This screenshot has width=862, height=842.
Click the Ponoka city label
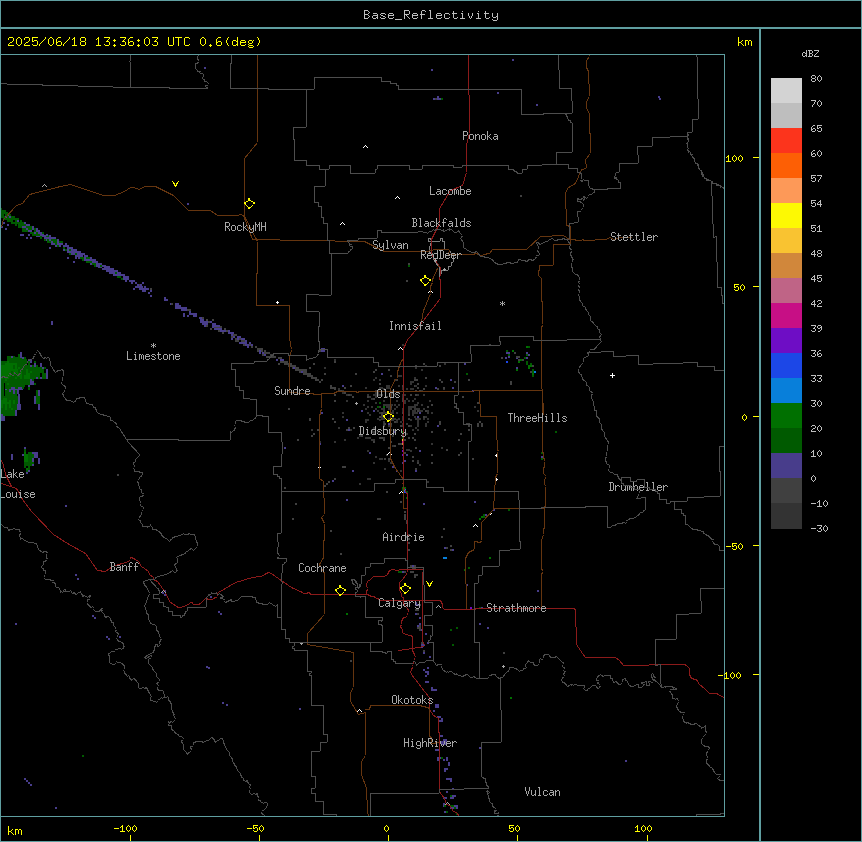click(480, 136)
